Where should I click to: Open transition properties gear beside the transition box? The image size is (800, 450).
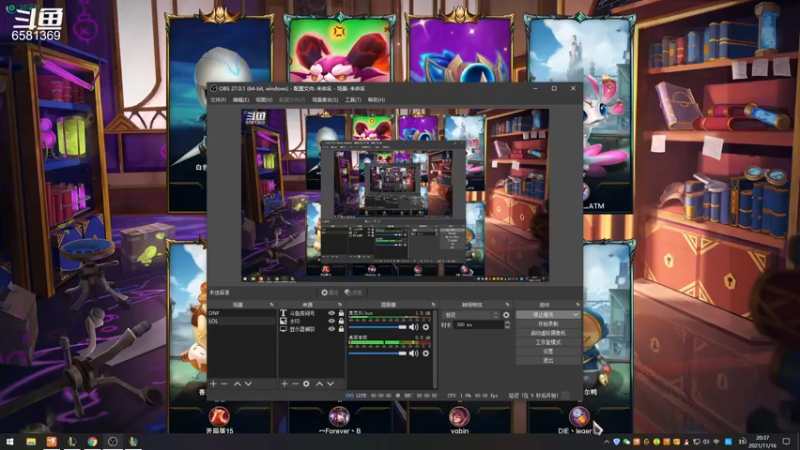click(x=506, y=315)
